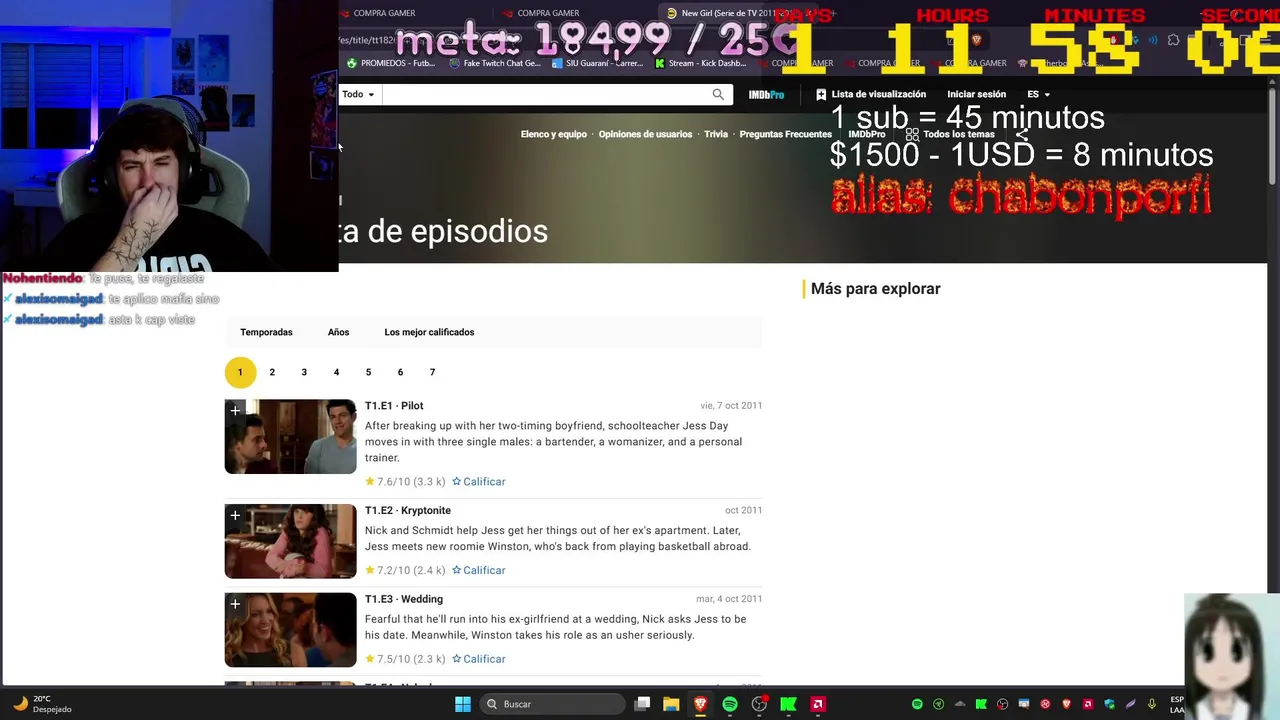
Task: Open the Windows Start menu
Action: tap(463, 704)
